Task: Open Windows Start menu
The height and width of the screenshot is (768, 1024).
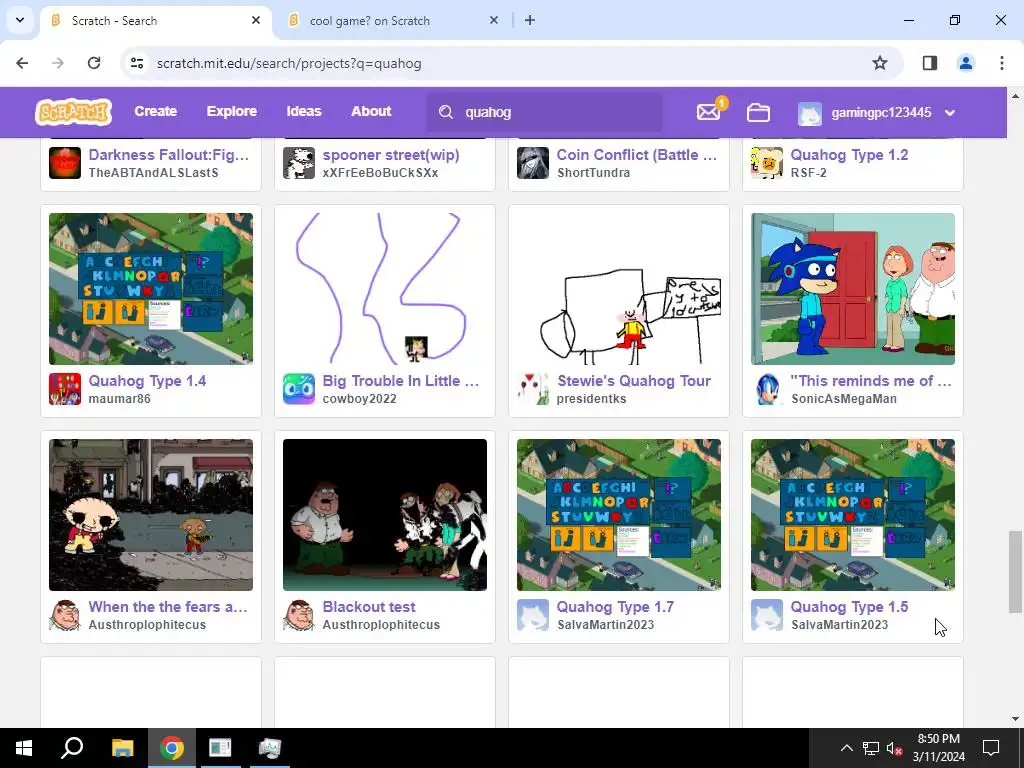Action: pos(24,748)
